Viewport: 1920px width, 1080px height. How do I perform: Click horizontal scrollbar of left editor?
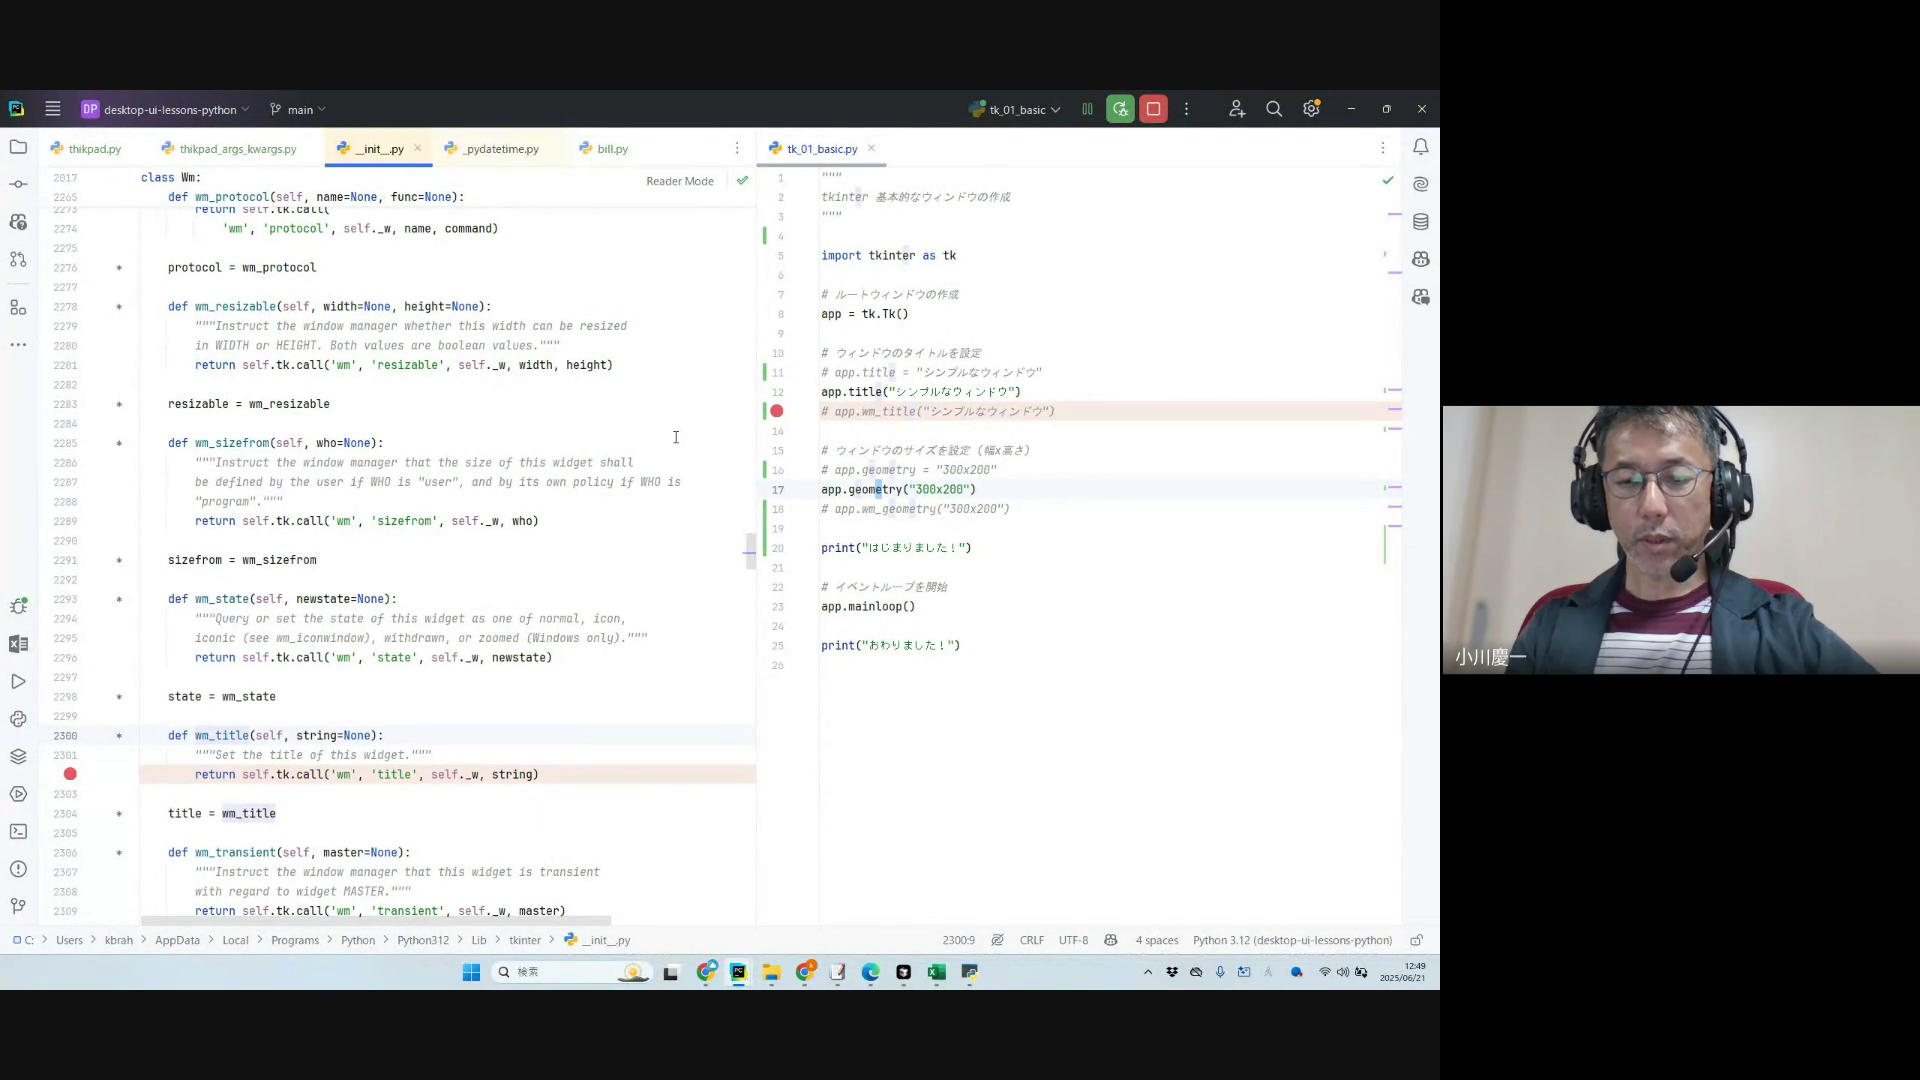(375, 921)
